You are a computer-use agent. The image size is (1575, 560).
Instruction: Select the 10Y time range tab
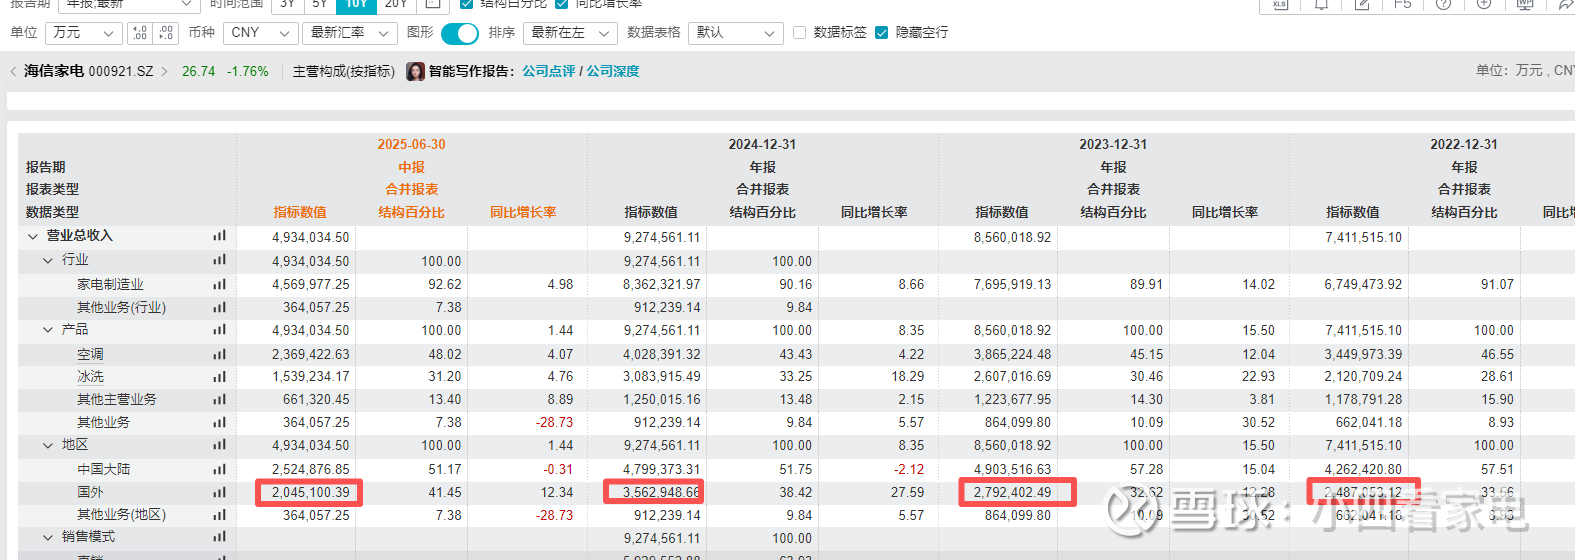click(x=356, y=4)
